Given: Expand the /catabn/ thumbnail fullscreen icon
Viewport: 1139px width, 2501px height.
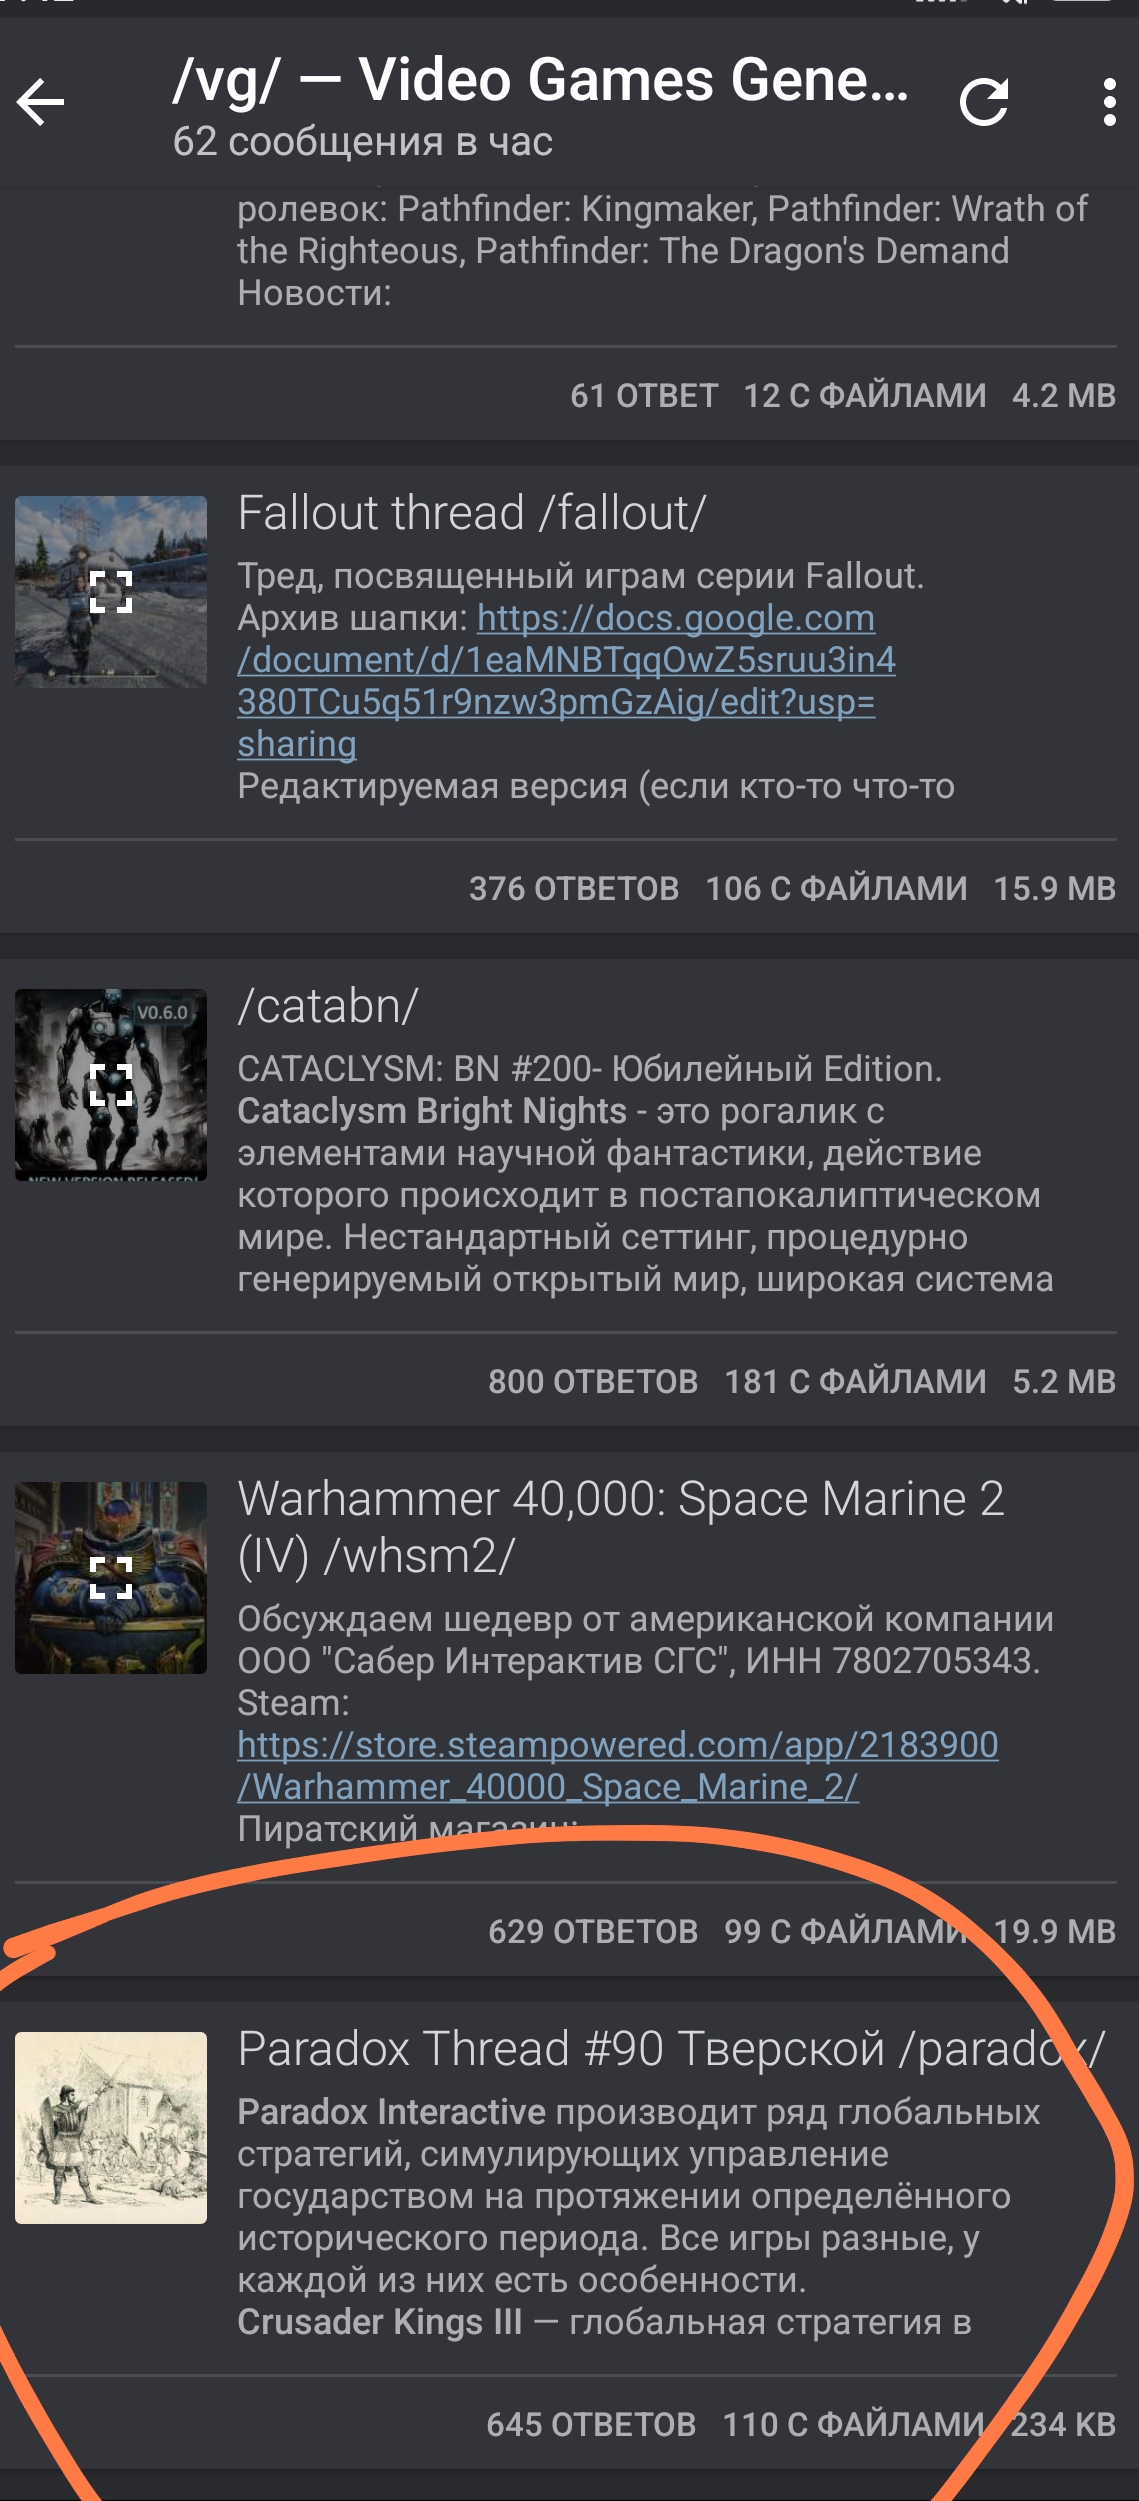Looking at the screenshot, I should click(111, 1085).
